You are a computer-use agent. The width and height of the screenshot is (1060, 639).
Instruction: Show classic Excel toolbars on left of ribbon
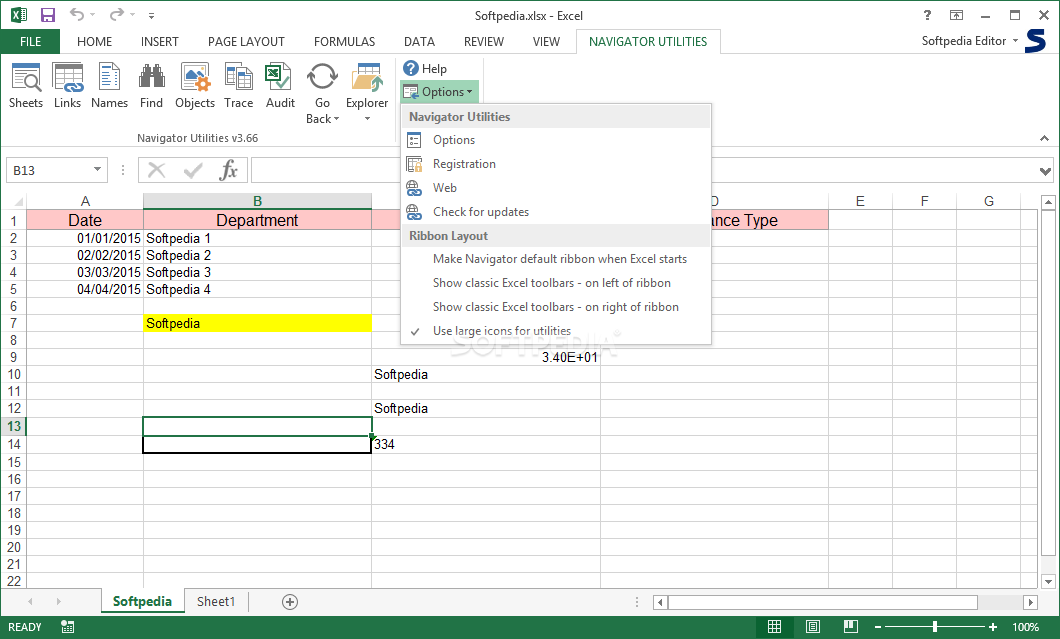(x=556, y=283)
